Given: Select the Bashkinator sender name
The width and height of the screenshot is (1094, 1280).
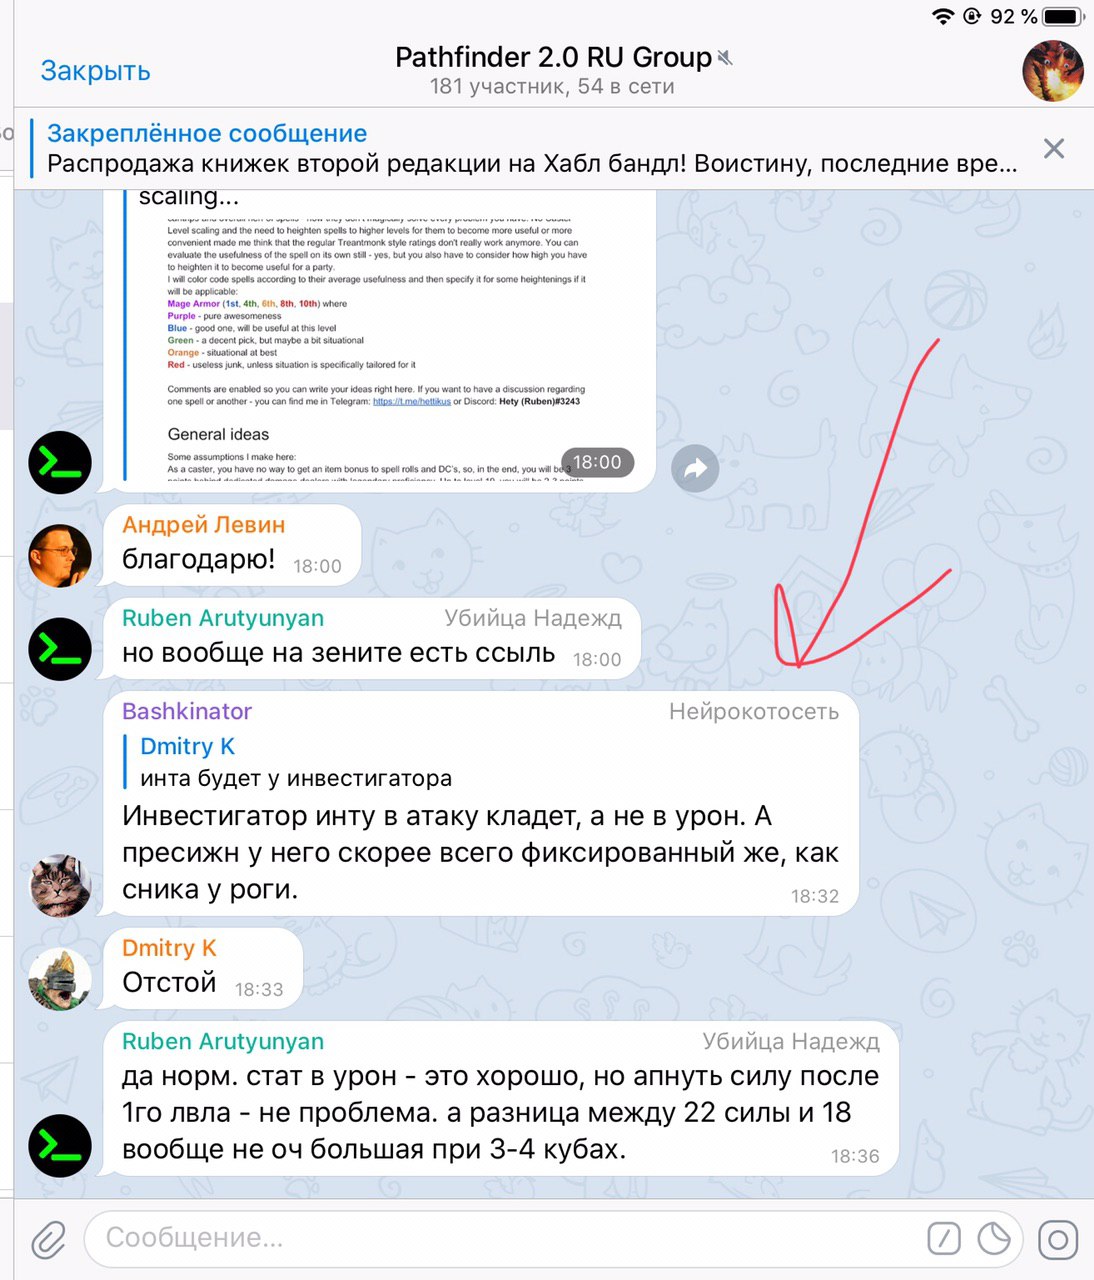Looking at the screenshot, I should point(187,711).
